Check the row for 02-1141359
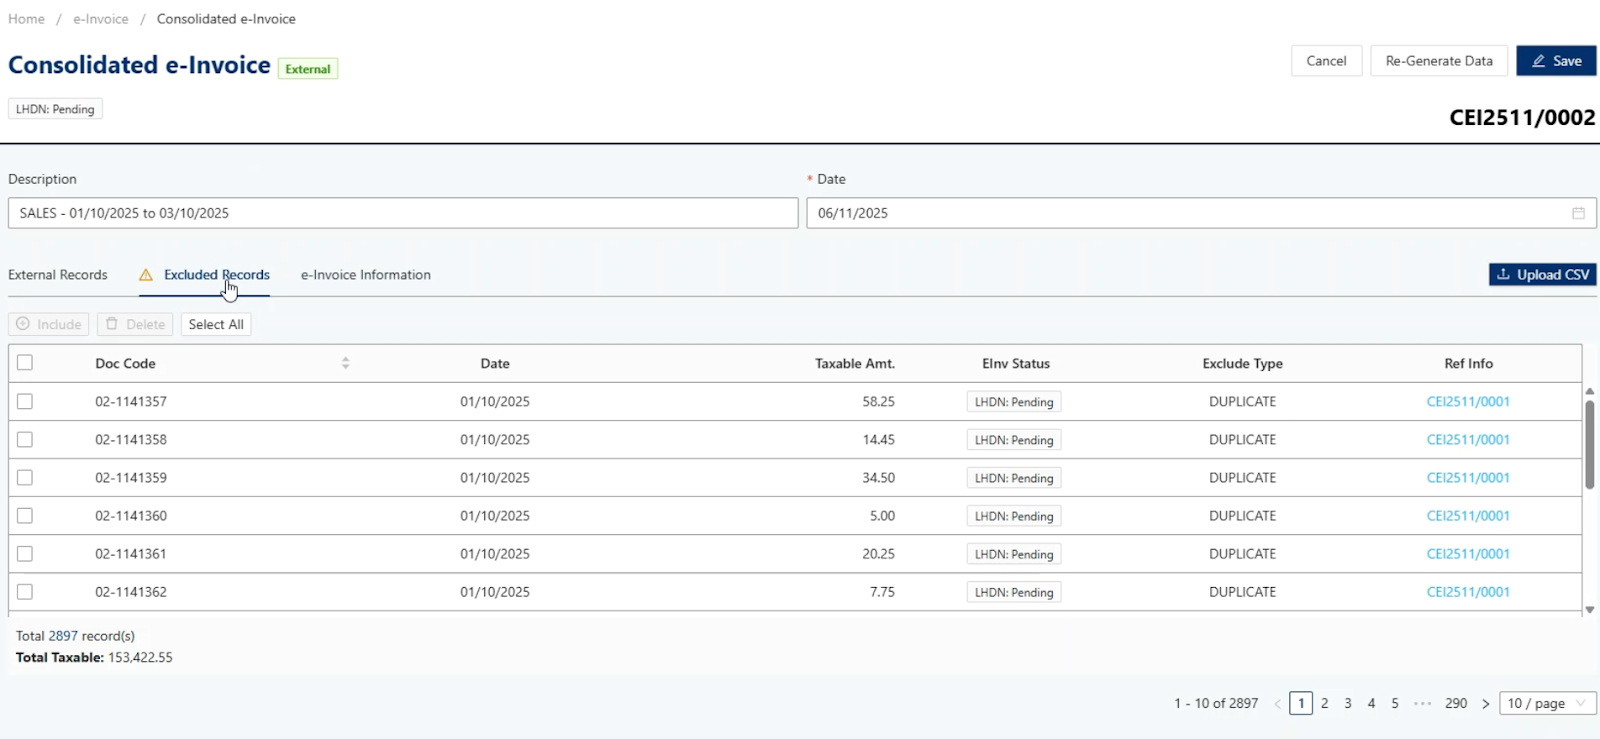 25,477
